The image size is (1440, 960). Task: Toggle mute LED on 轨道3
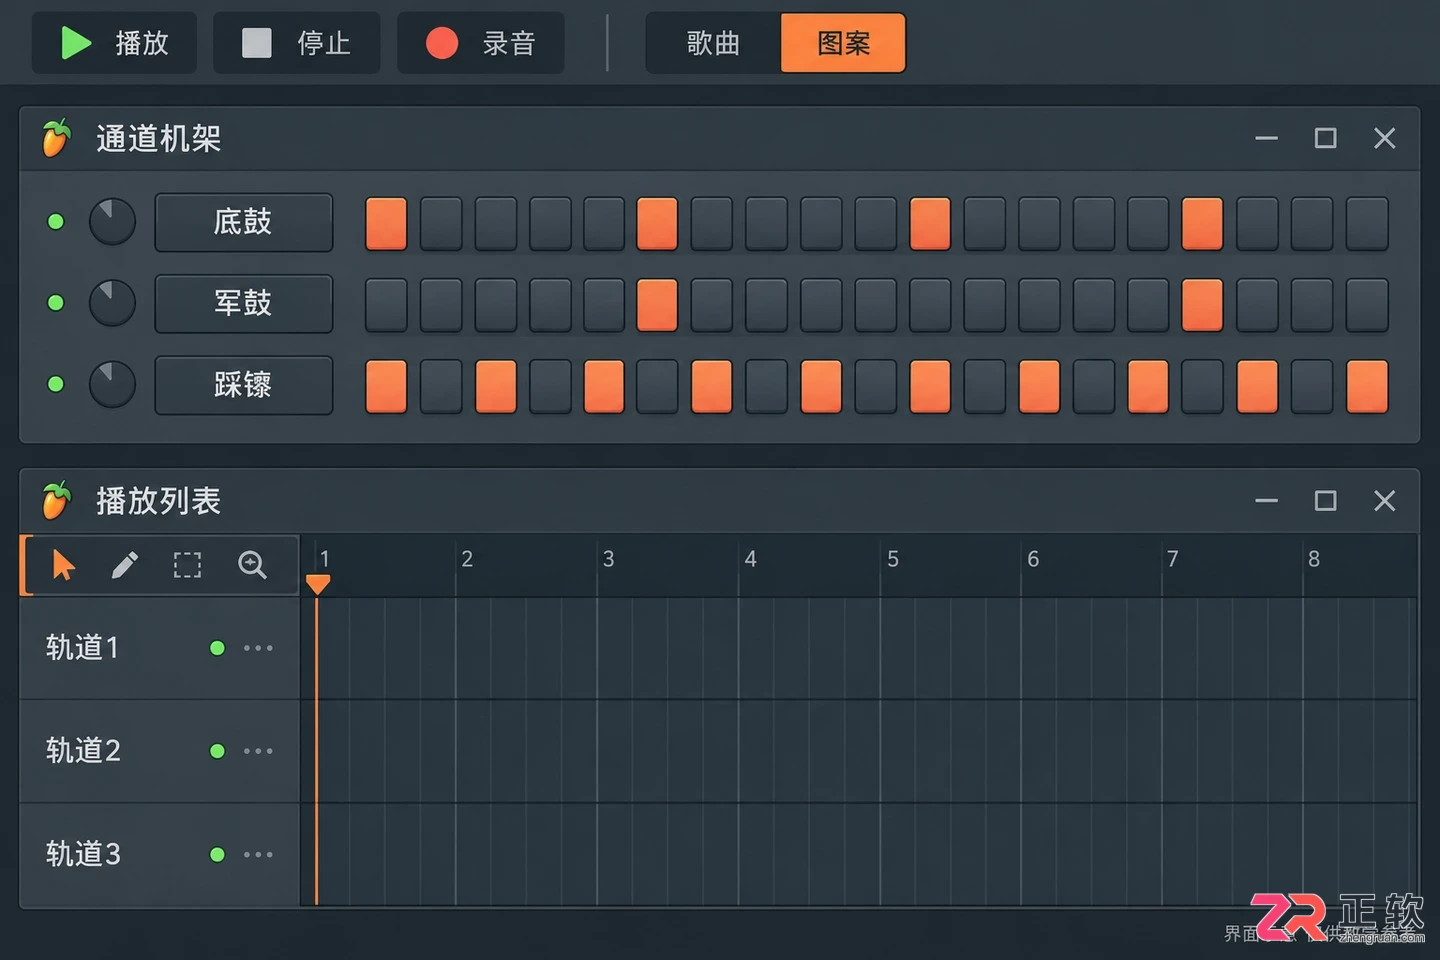[x=217, y=854]
